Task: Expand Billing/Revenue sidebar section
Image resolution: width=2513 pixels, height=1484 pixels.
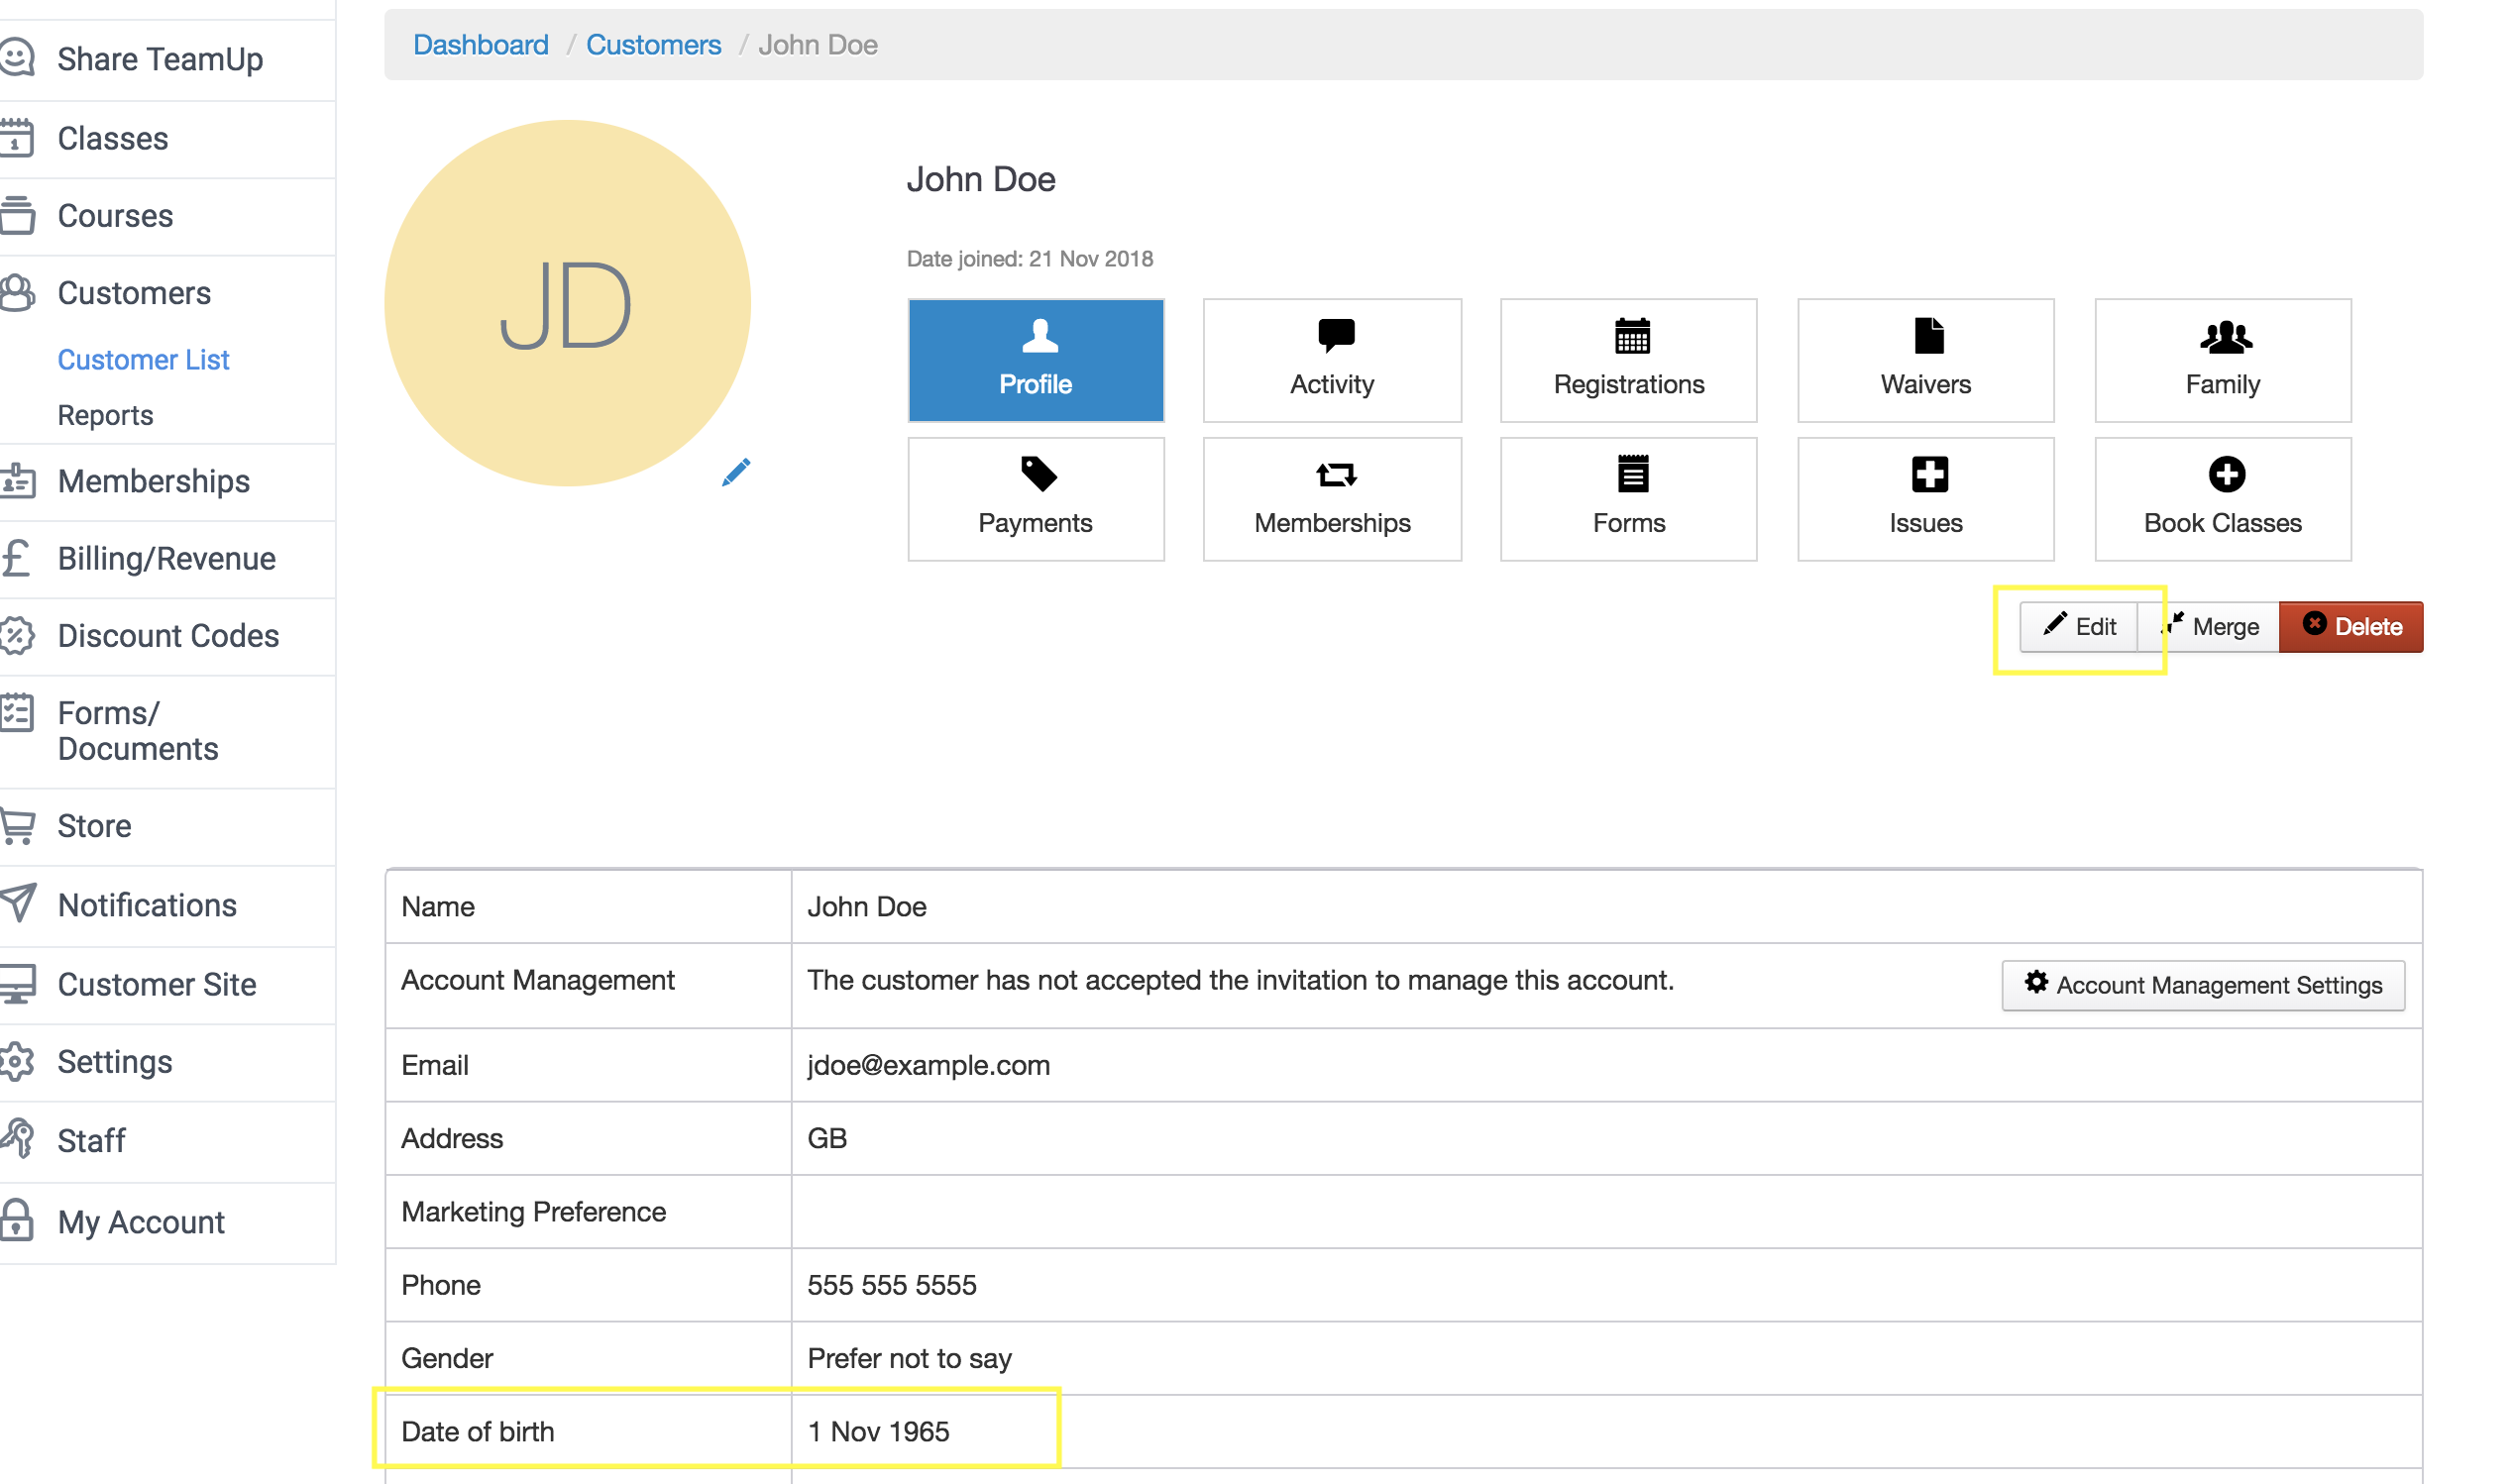Action: (x=166, y=558)
